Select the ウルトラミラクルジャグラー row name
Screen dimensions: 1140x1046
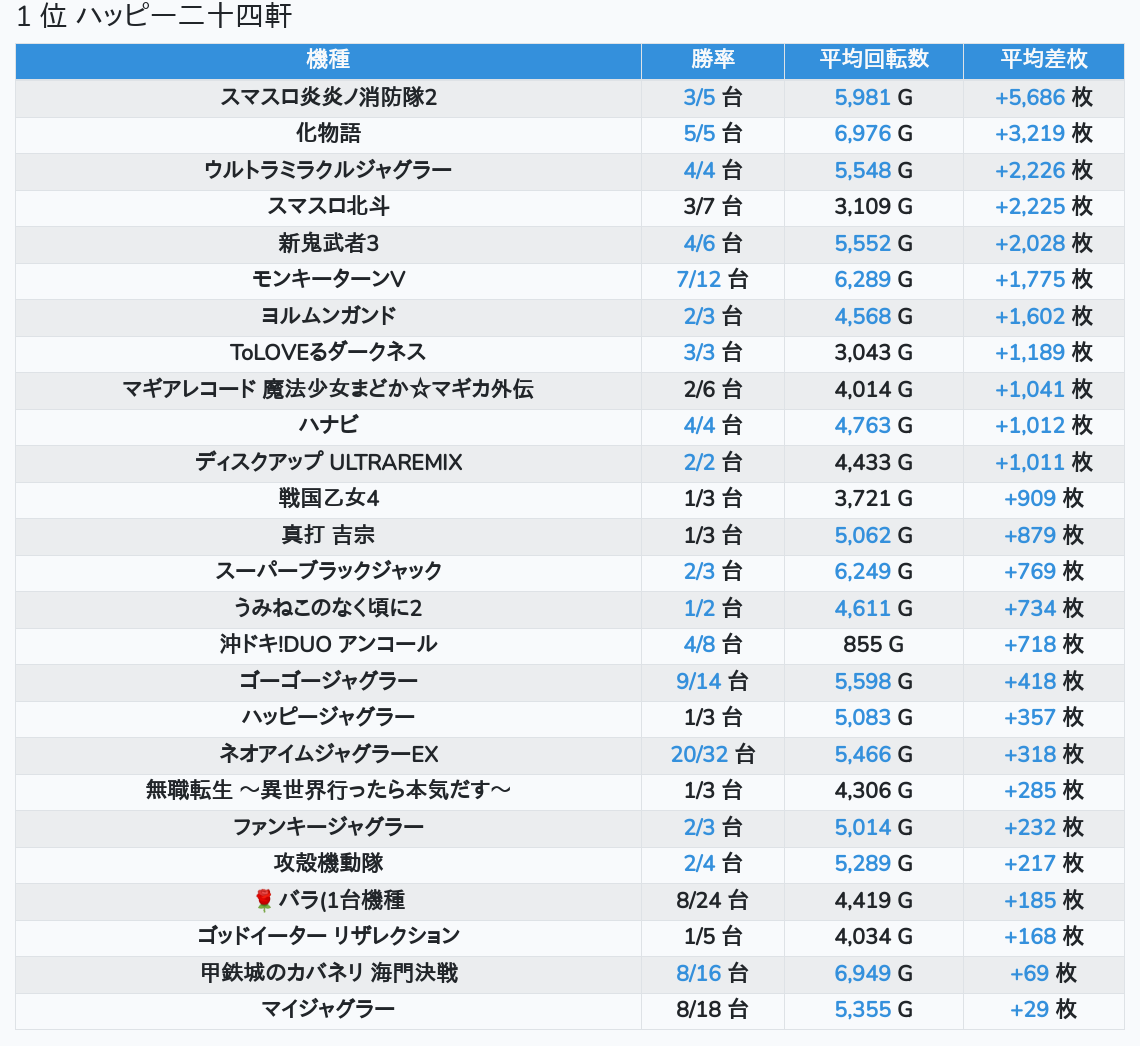[328, 170]
